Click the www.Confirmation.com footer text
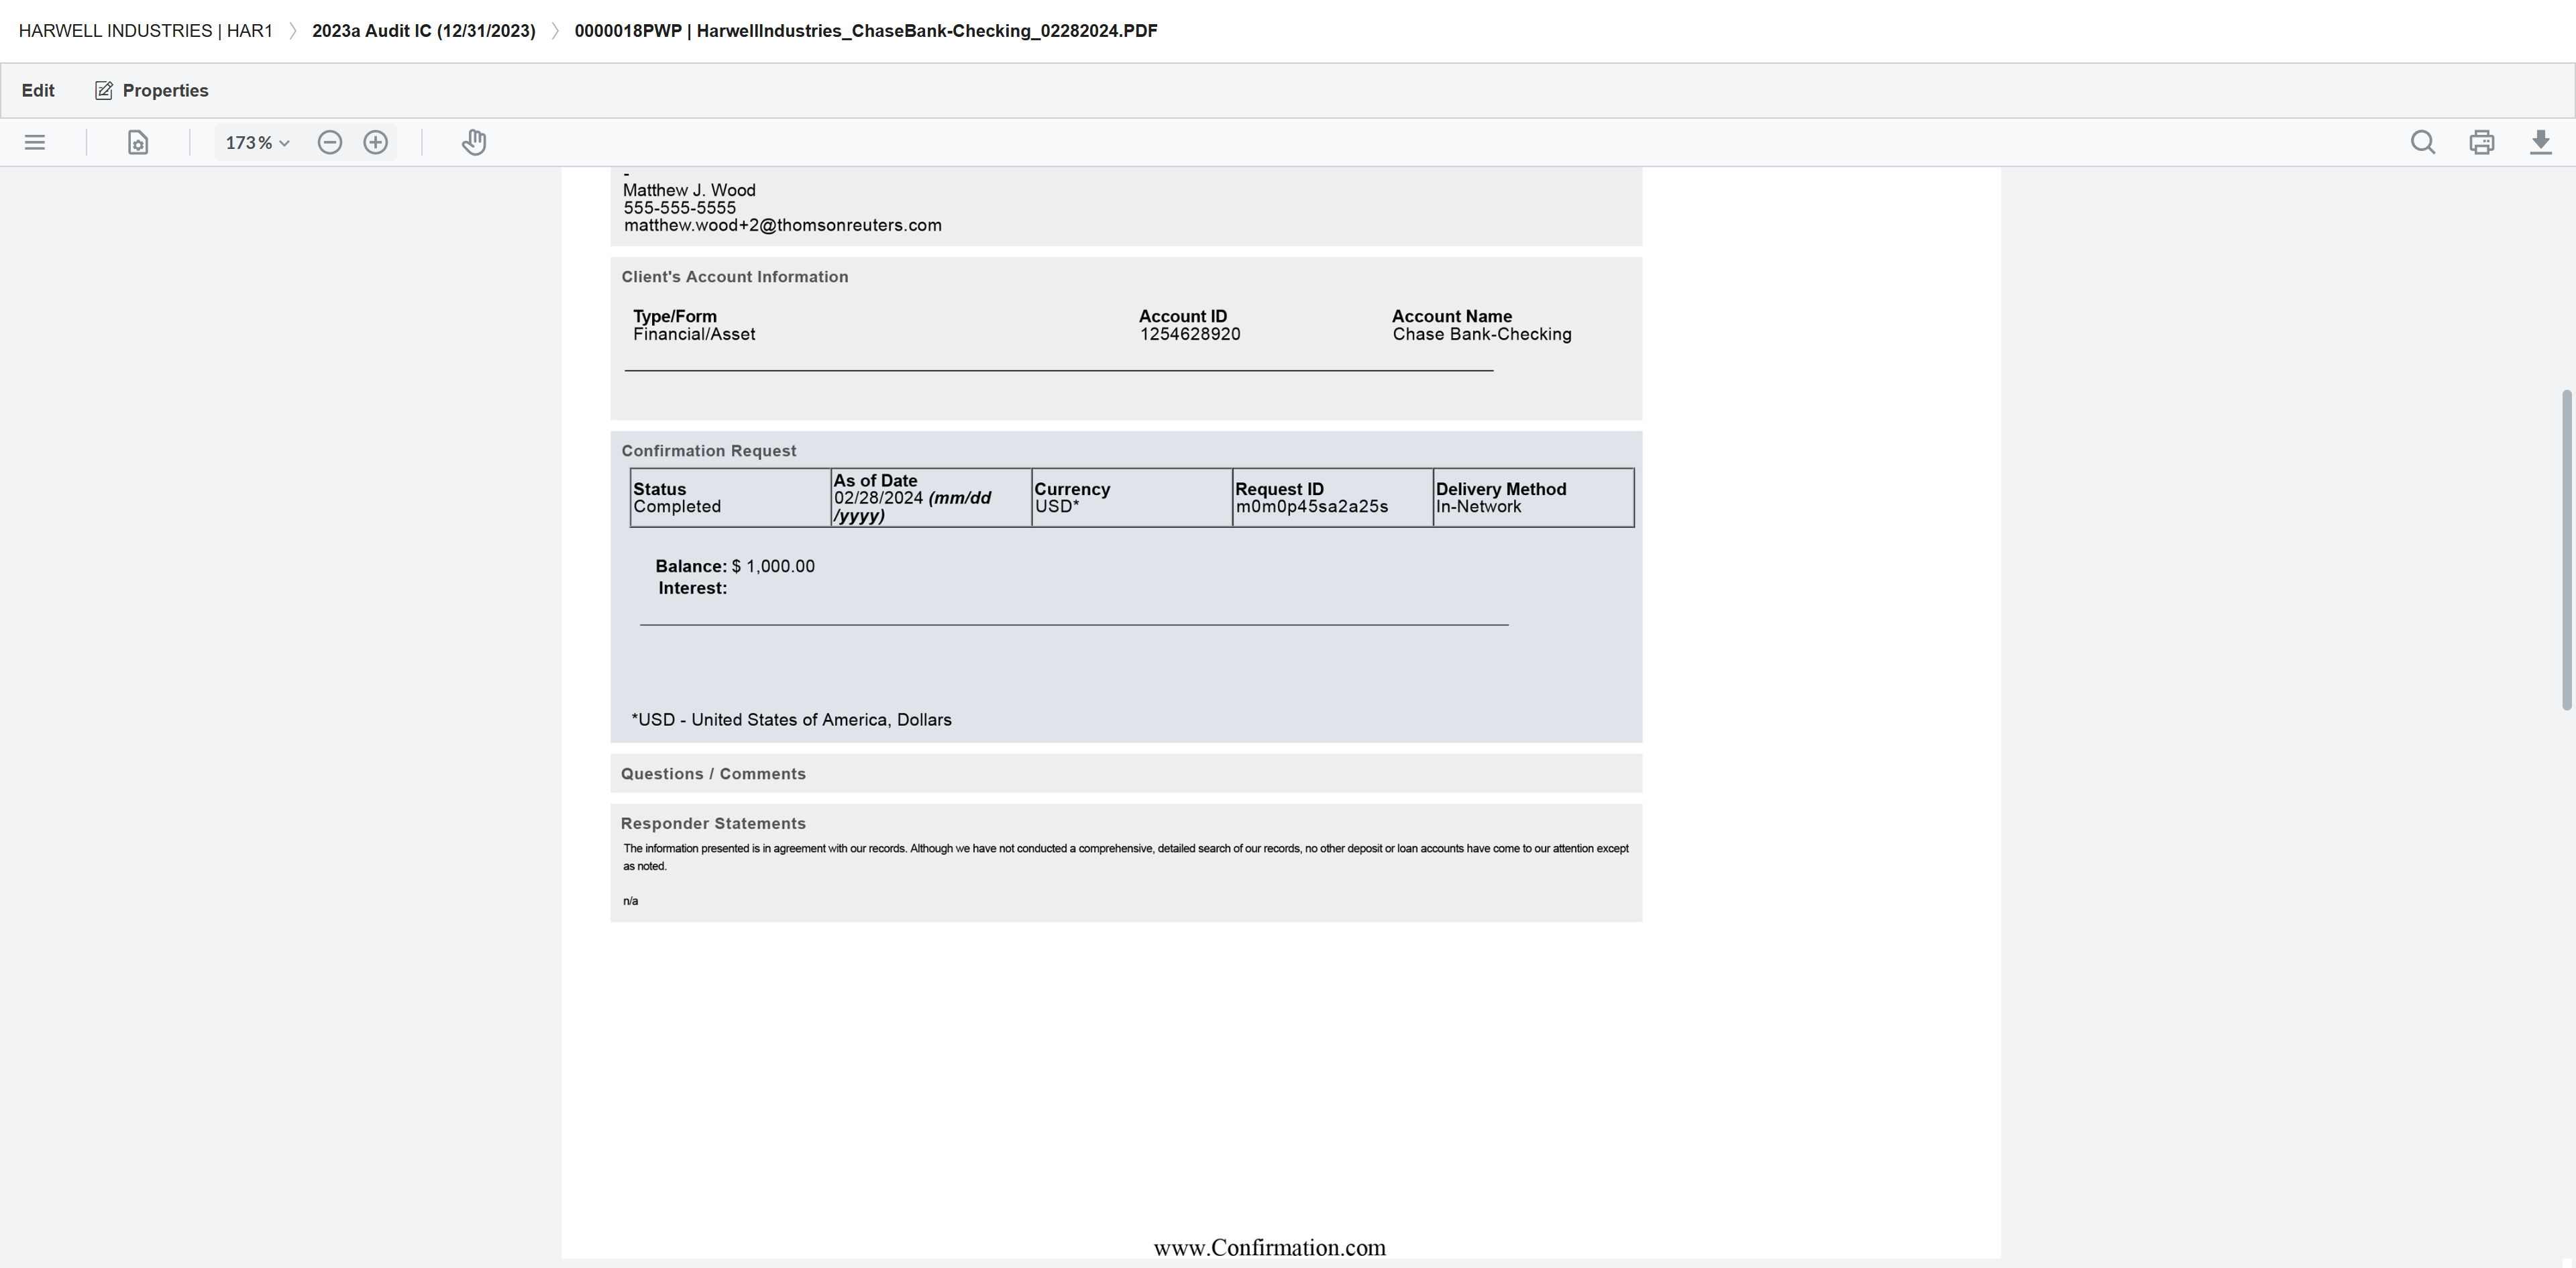 coord(1269,1247)
